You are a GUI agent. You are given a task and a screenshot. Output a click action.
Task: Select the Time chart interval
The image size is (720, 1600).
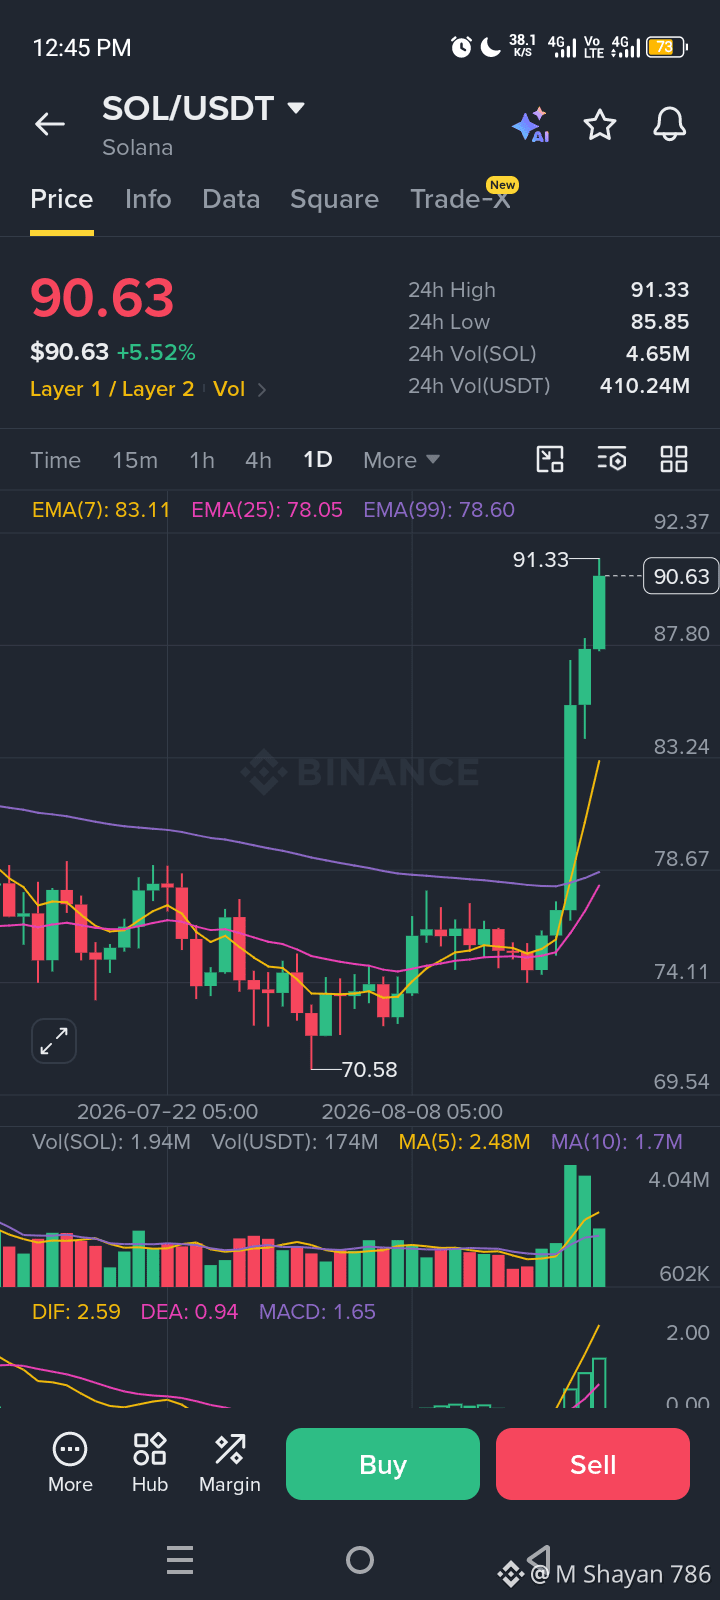55,460
